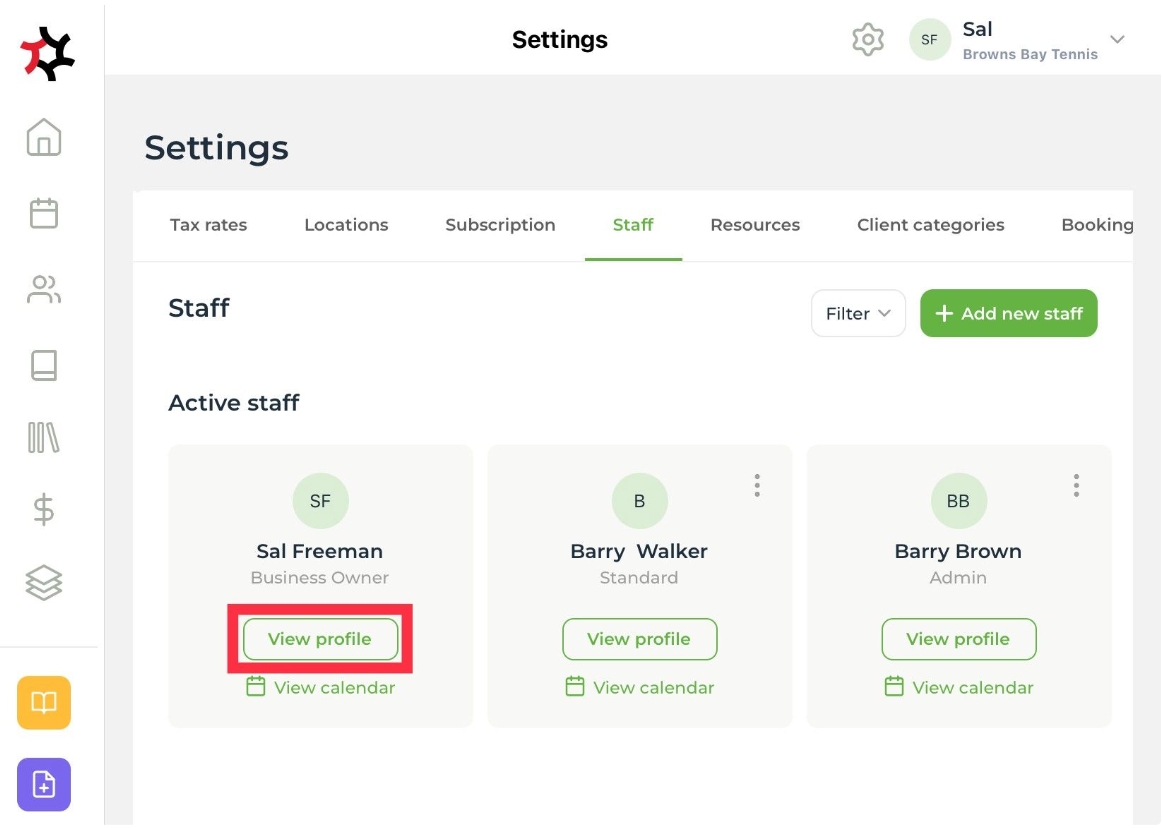The height and width of the screenshot is (828, 1162).
Task: Open Barry Brown's three-dot options menu
Action: pos(1076,486)
